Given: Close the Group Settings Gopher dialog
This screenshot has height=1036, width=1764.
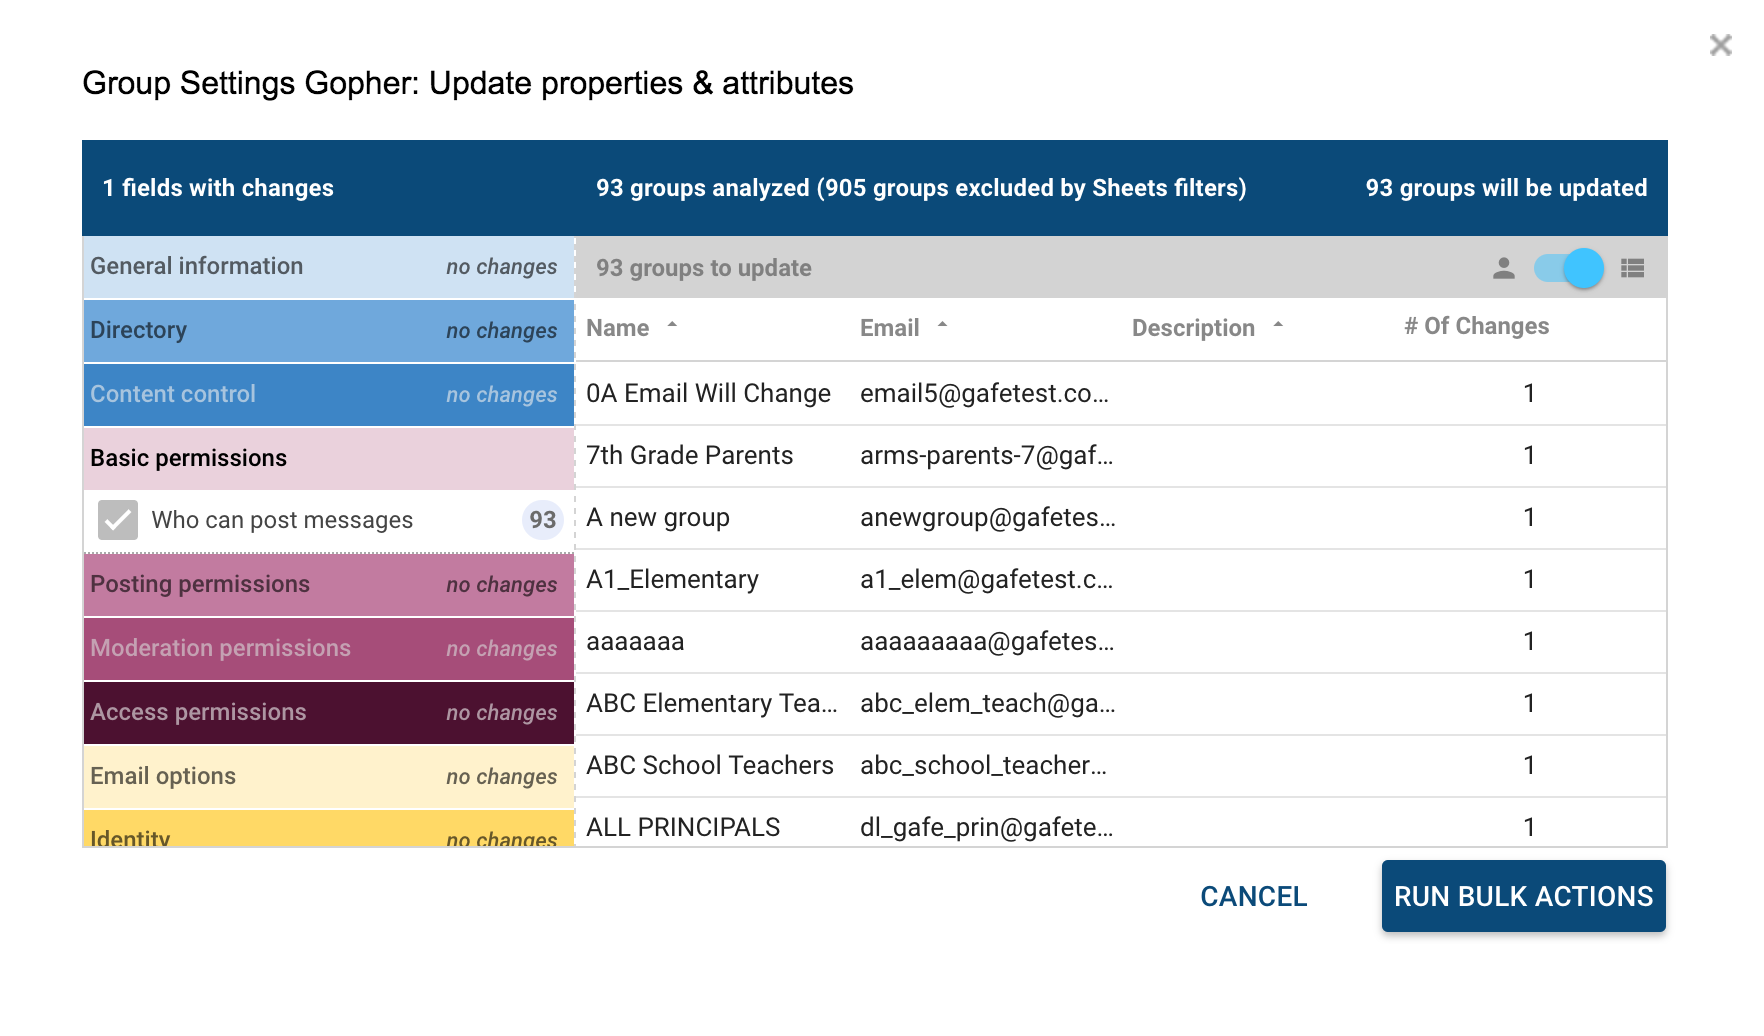Looking at the screenshot, I should point(1720,45).
